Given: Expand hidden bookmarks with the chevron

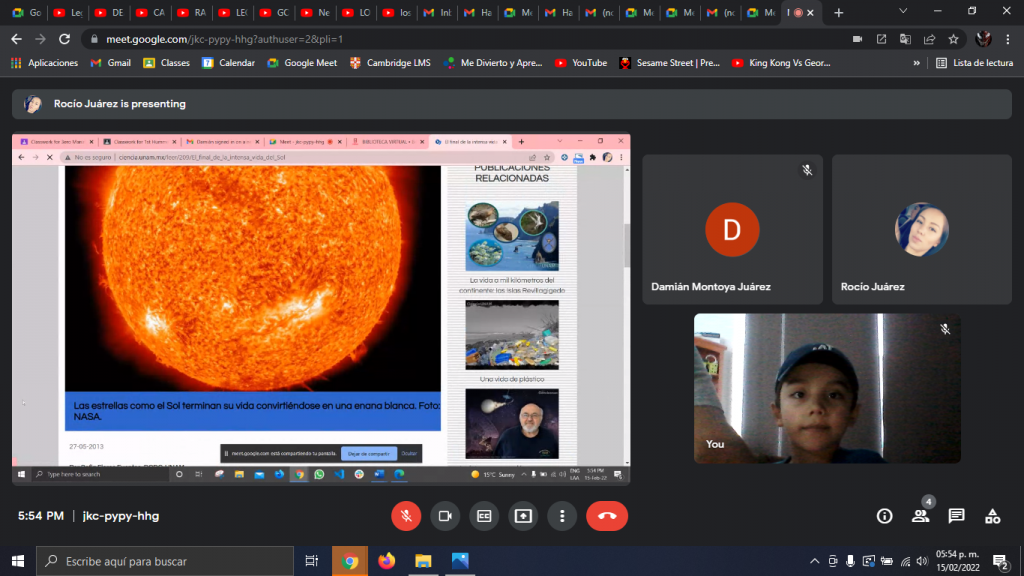Looking at the screenshot, I should click(x=916, y=63).
